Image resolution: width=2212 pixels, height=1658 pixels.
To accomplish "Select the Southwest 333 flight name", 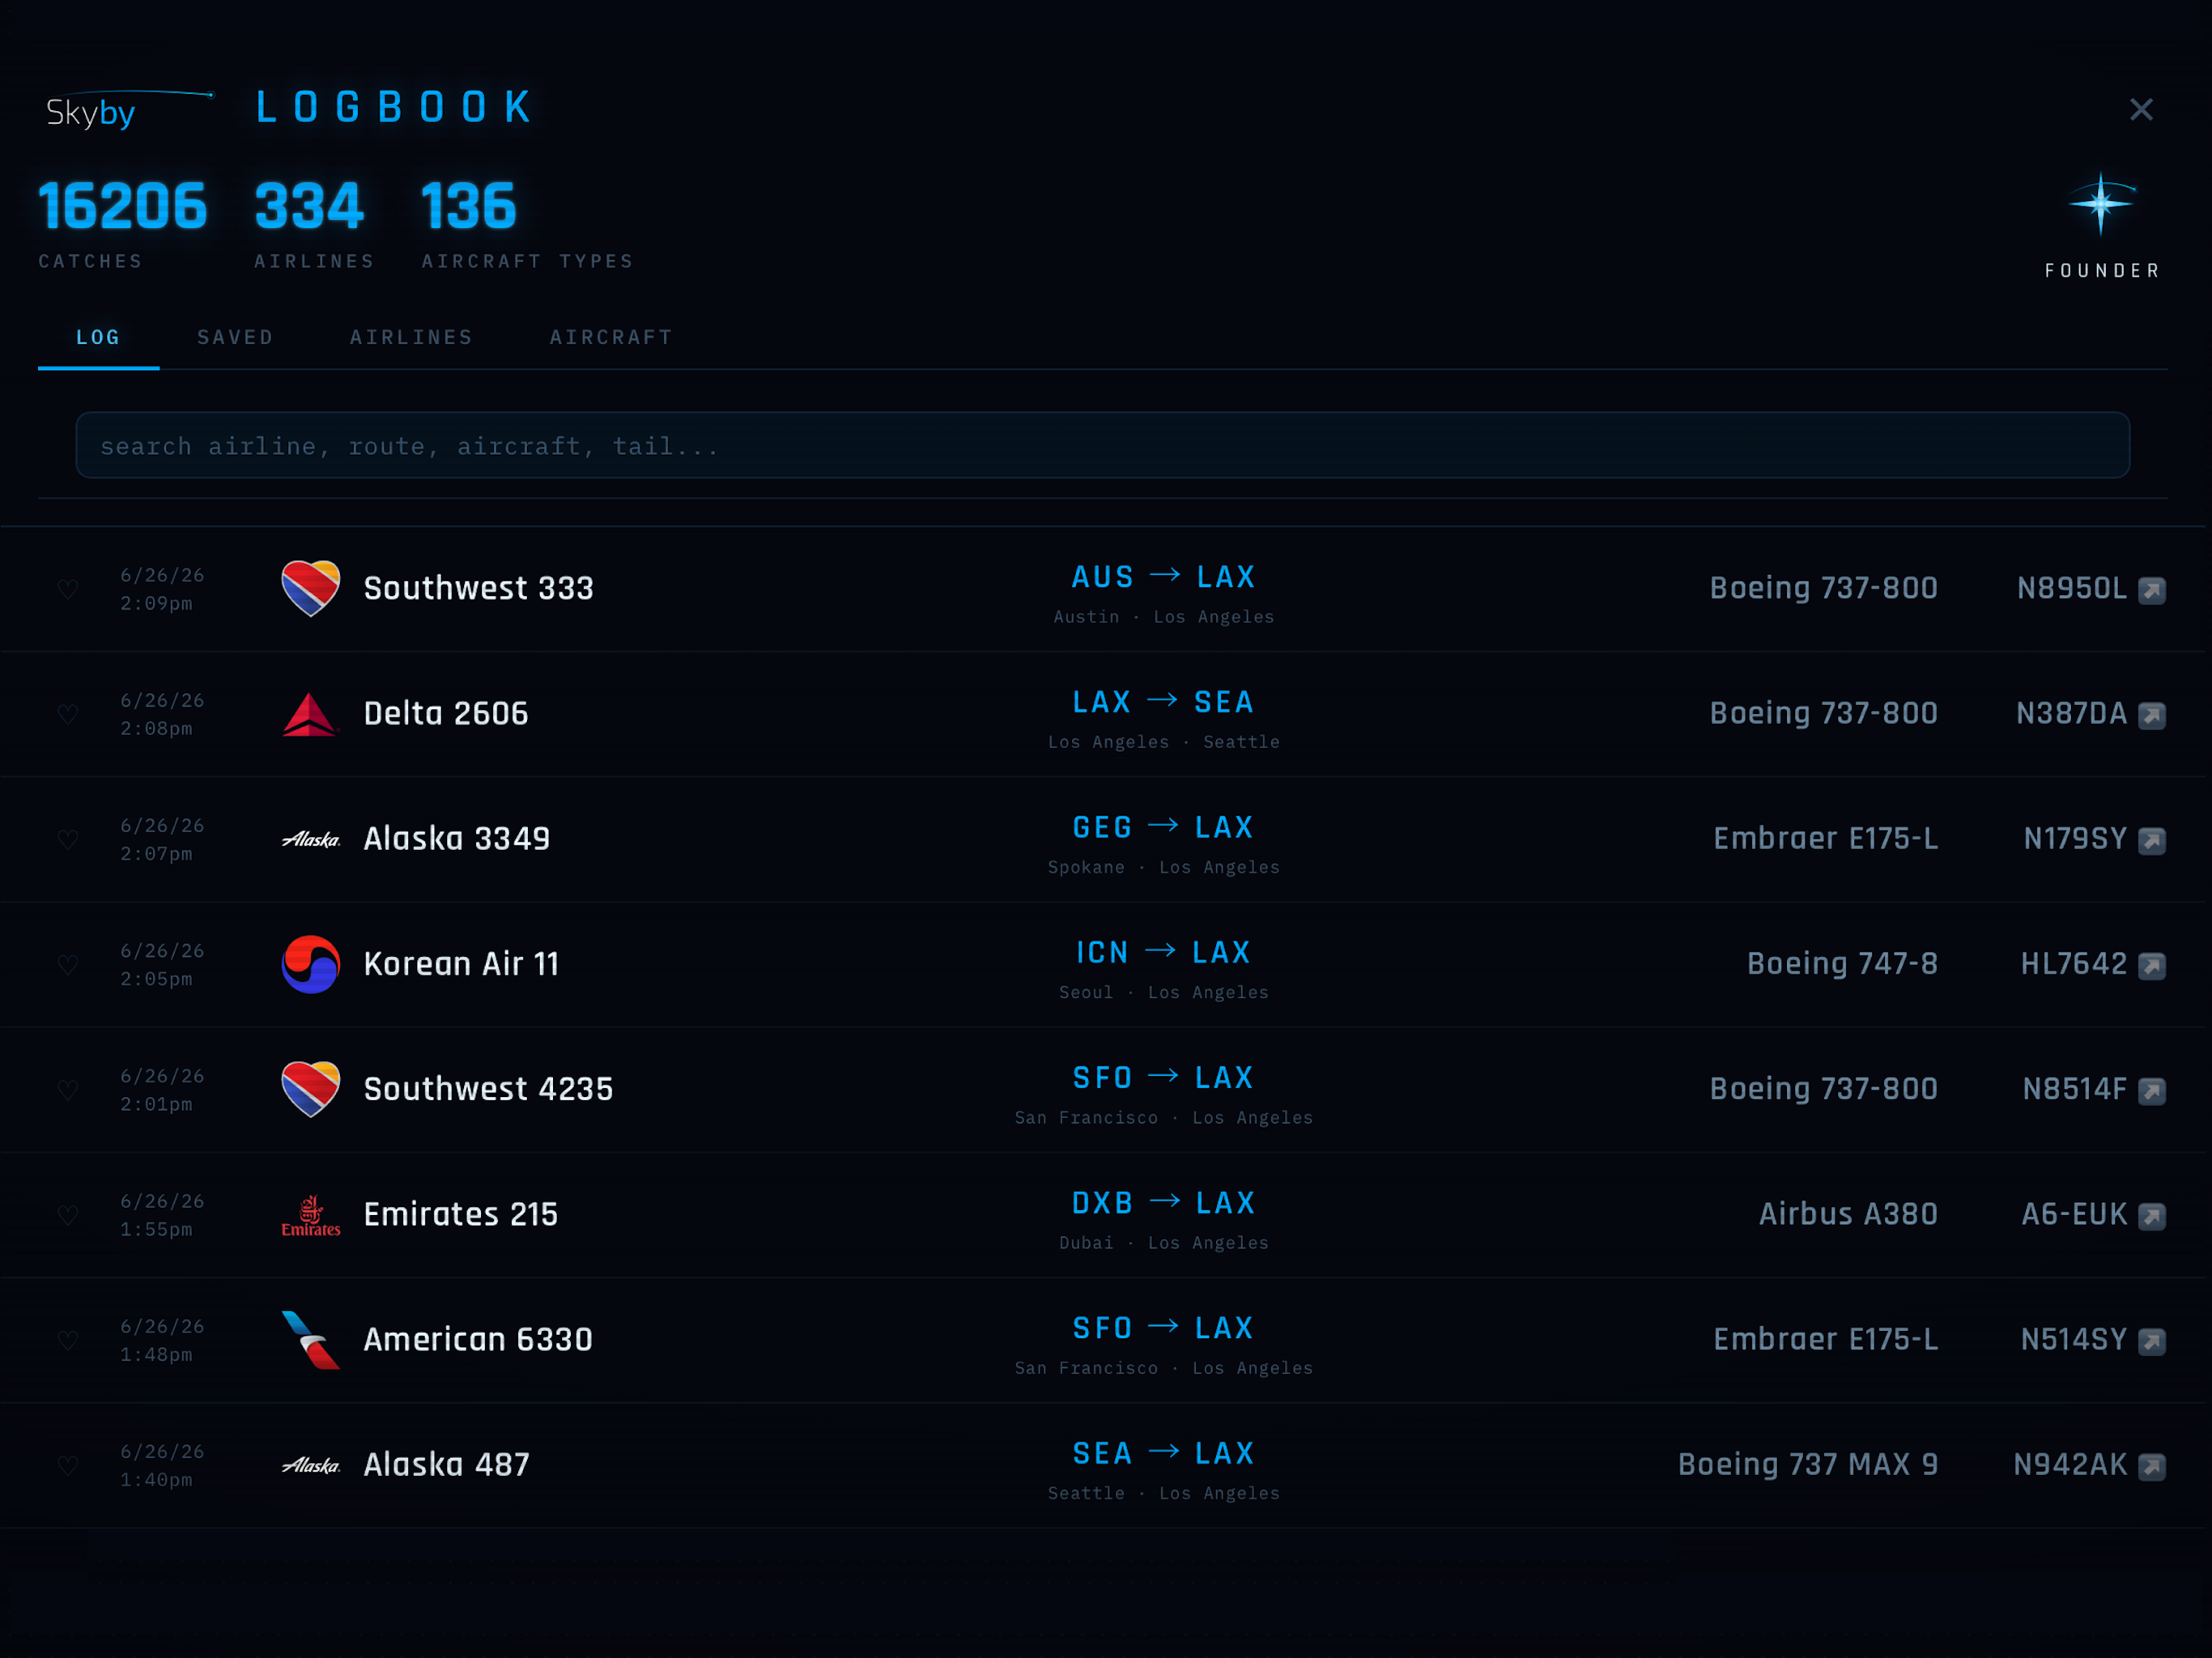I will click(478, 588).
